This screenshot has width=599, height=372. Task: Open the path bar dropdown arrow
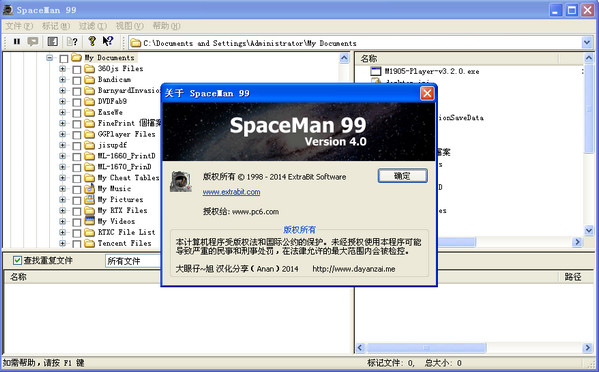(x=587, y=42)
